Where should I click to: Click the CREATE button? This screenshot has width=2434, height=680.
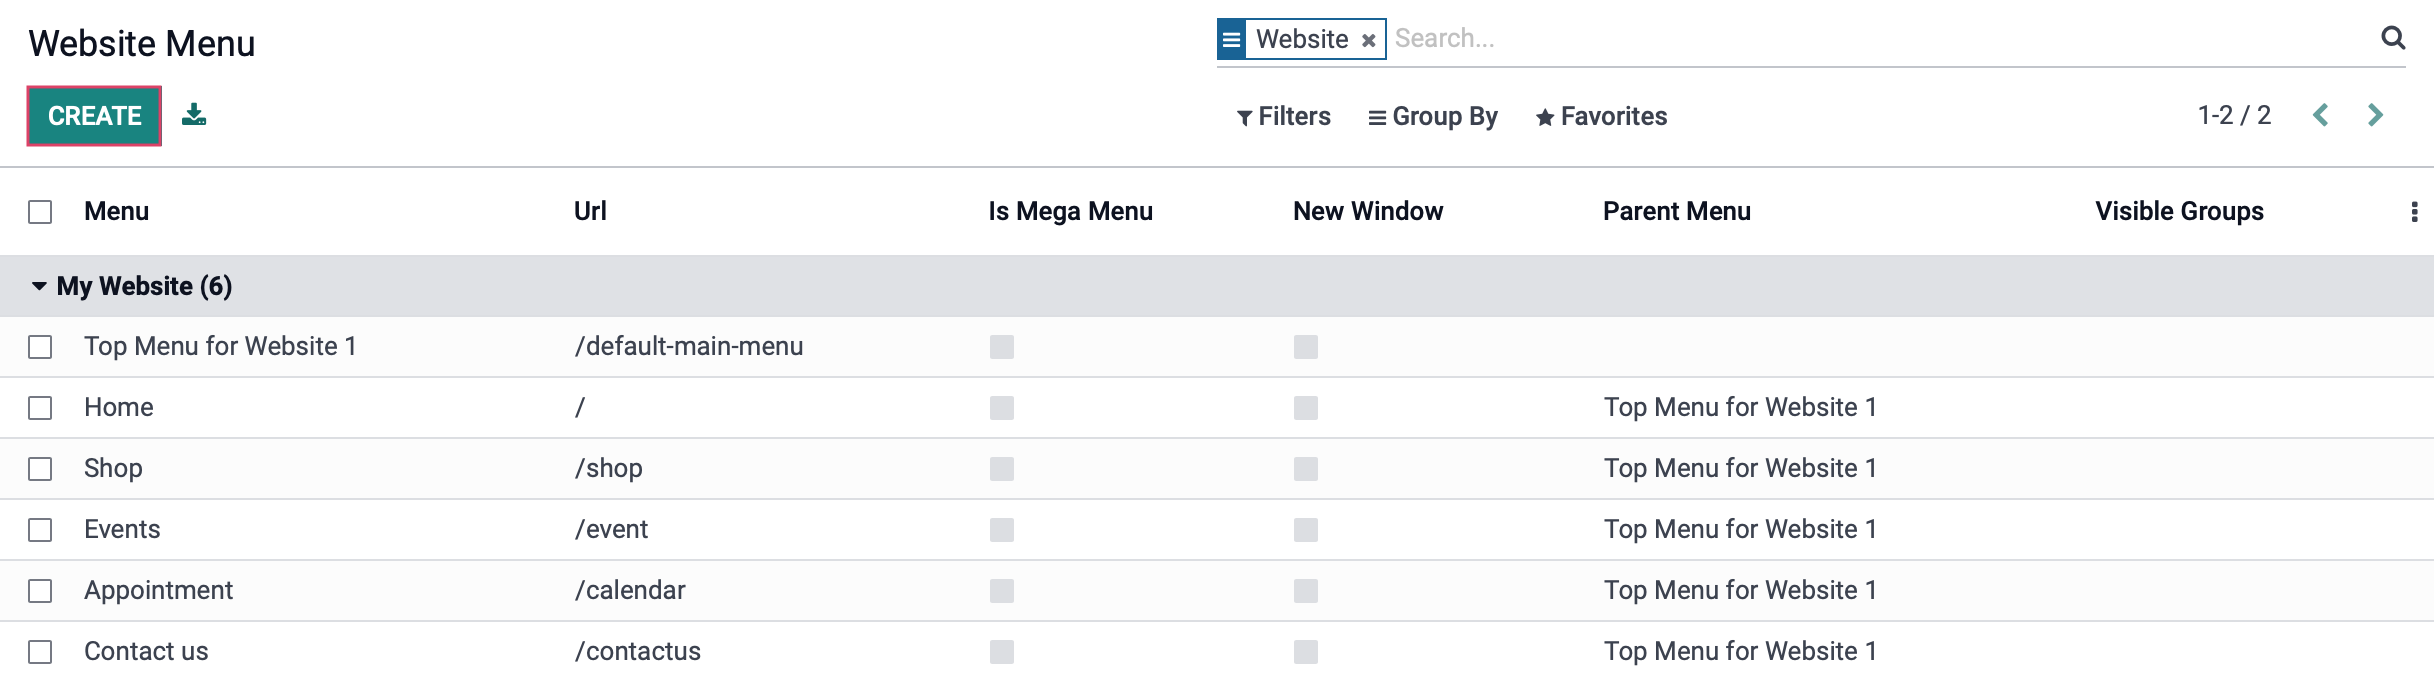94,116
